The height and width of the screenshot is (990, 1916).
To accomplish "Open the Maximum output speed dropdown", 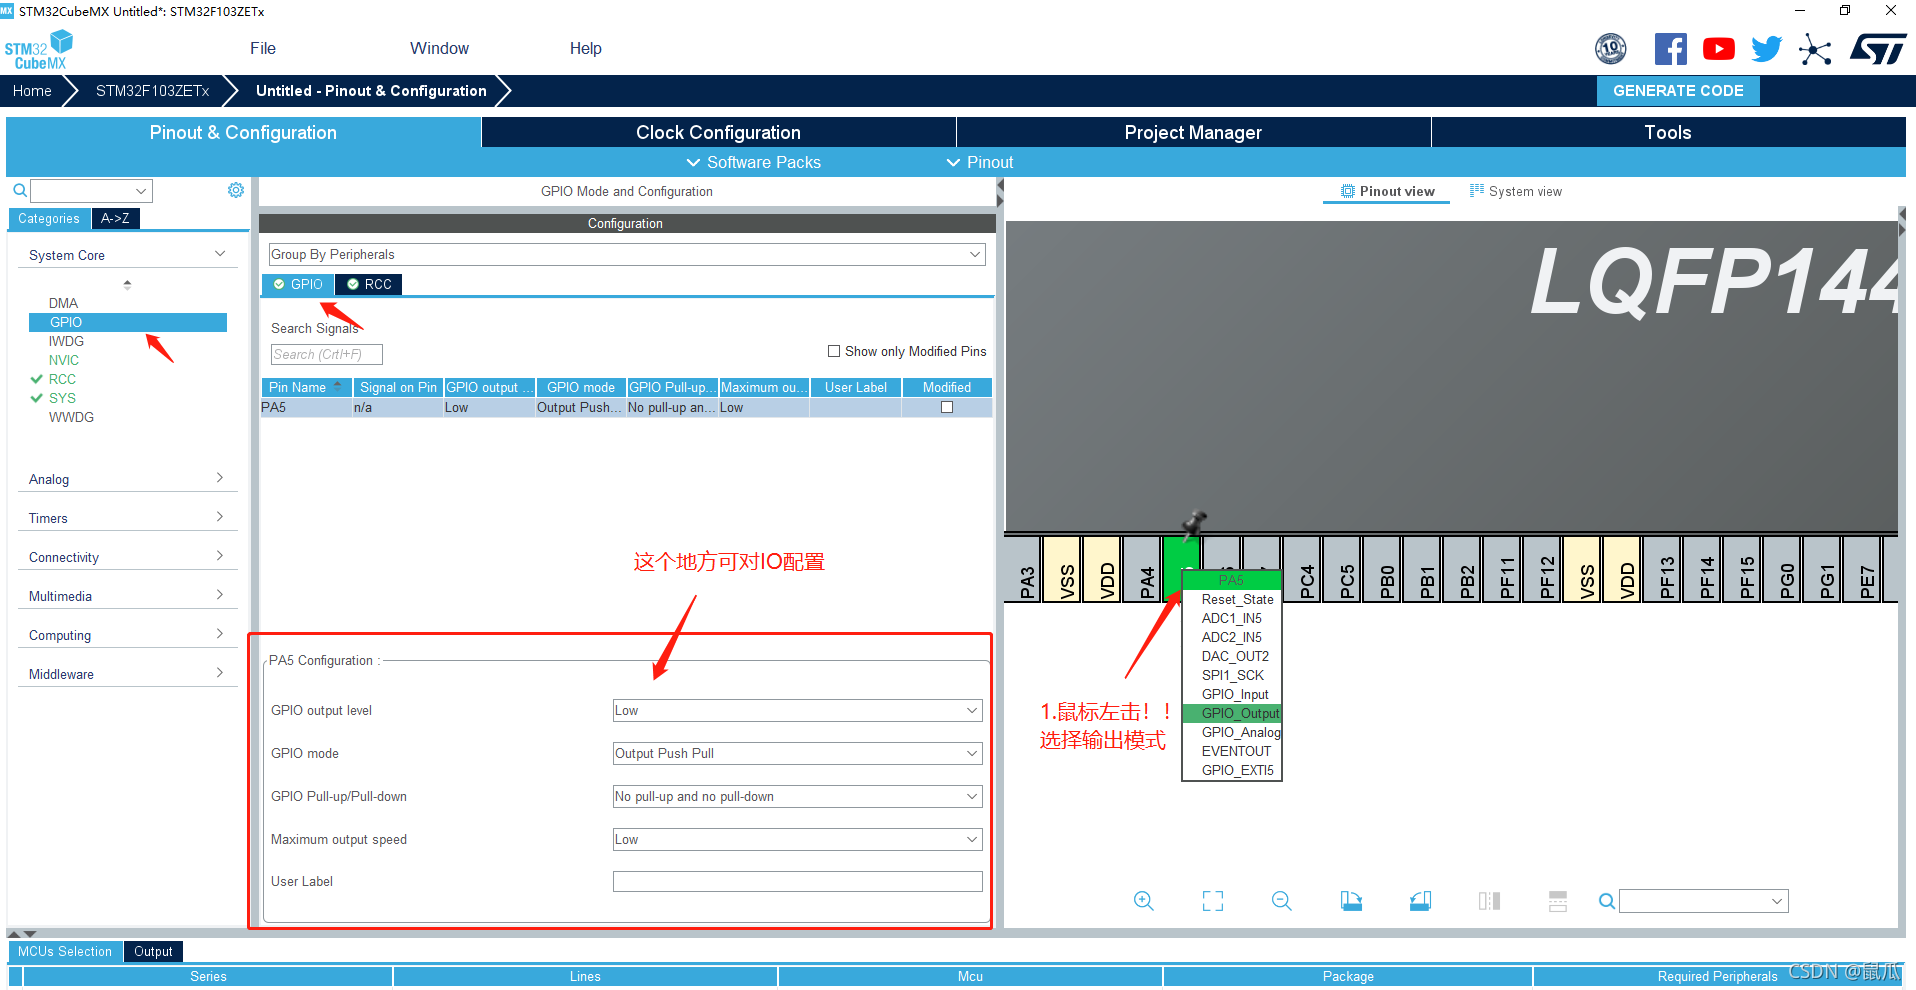I will coord(797,839).
